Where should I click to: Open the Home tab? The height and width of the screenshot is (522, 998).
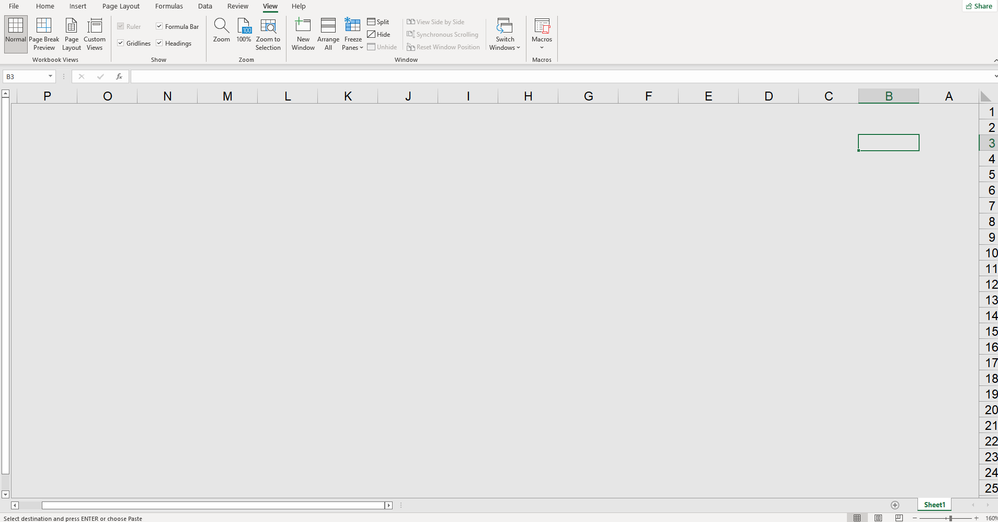[45, 6]
